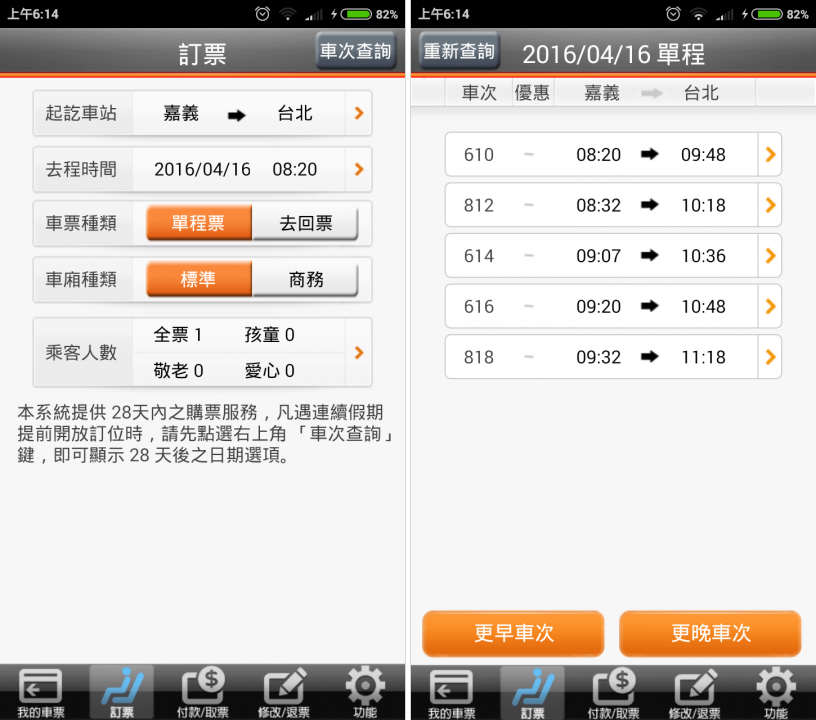Open the 修改/退票 pencil icon on left navbar

tap(285, 690)
